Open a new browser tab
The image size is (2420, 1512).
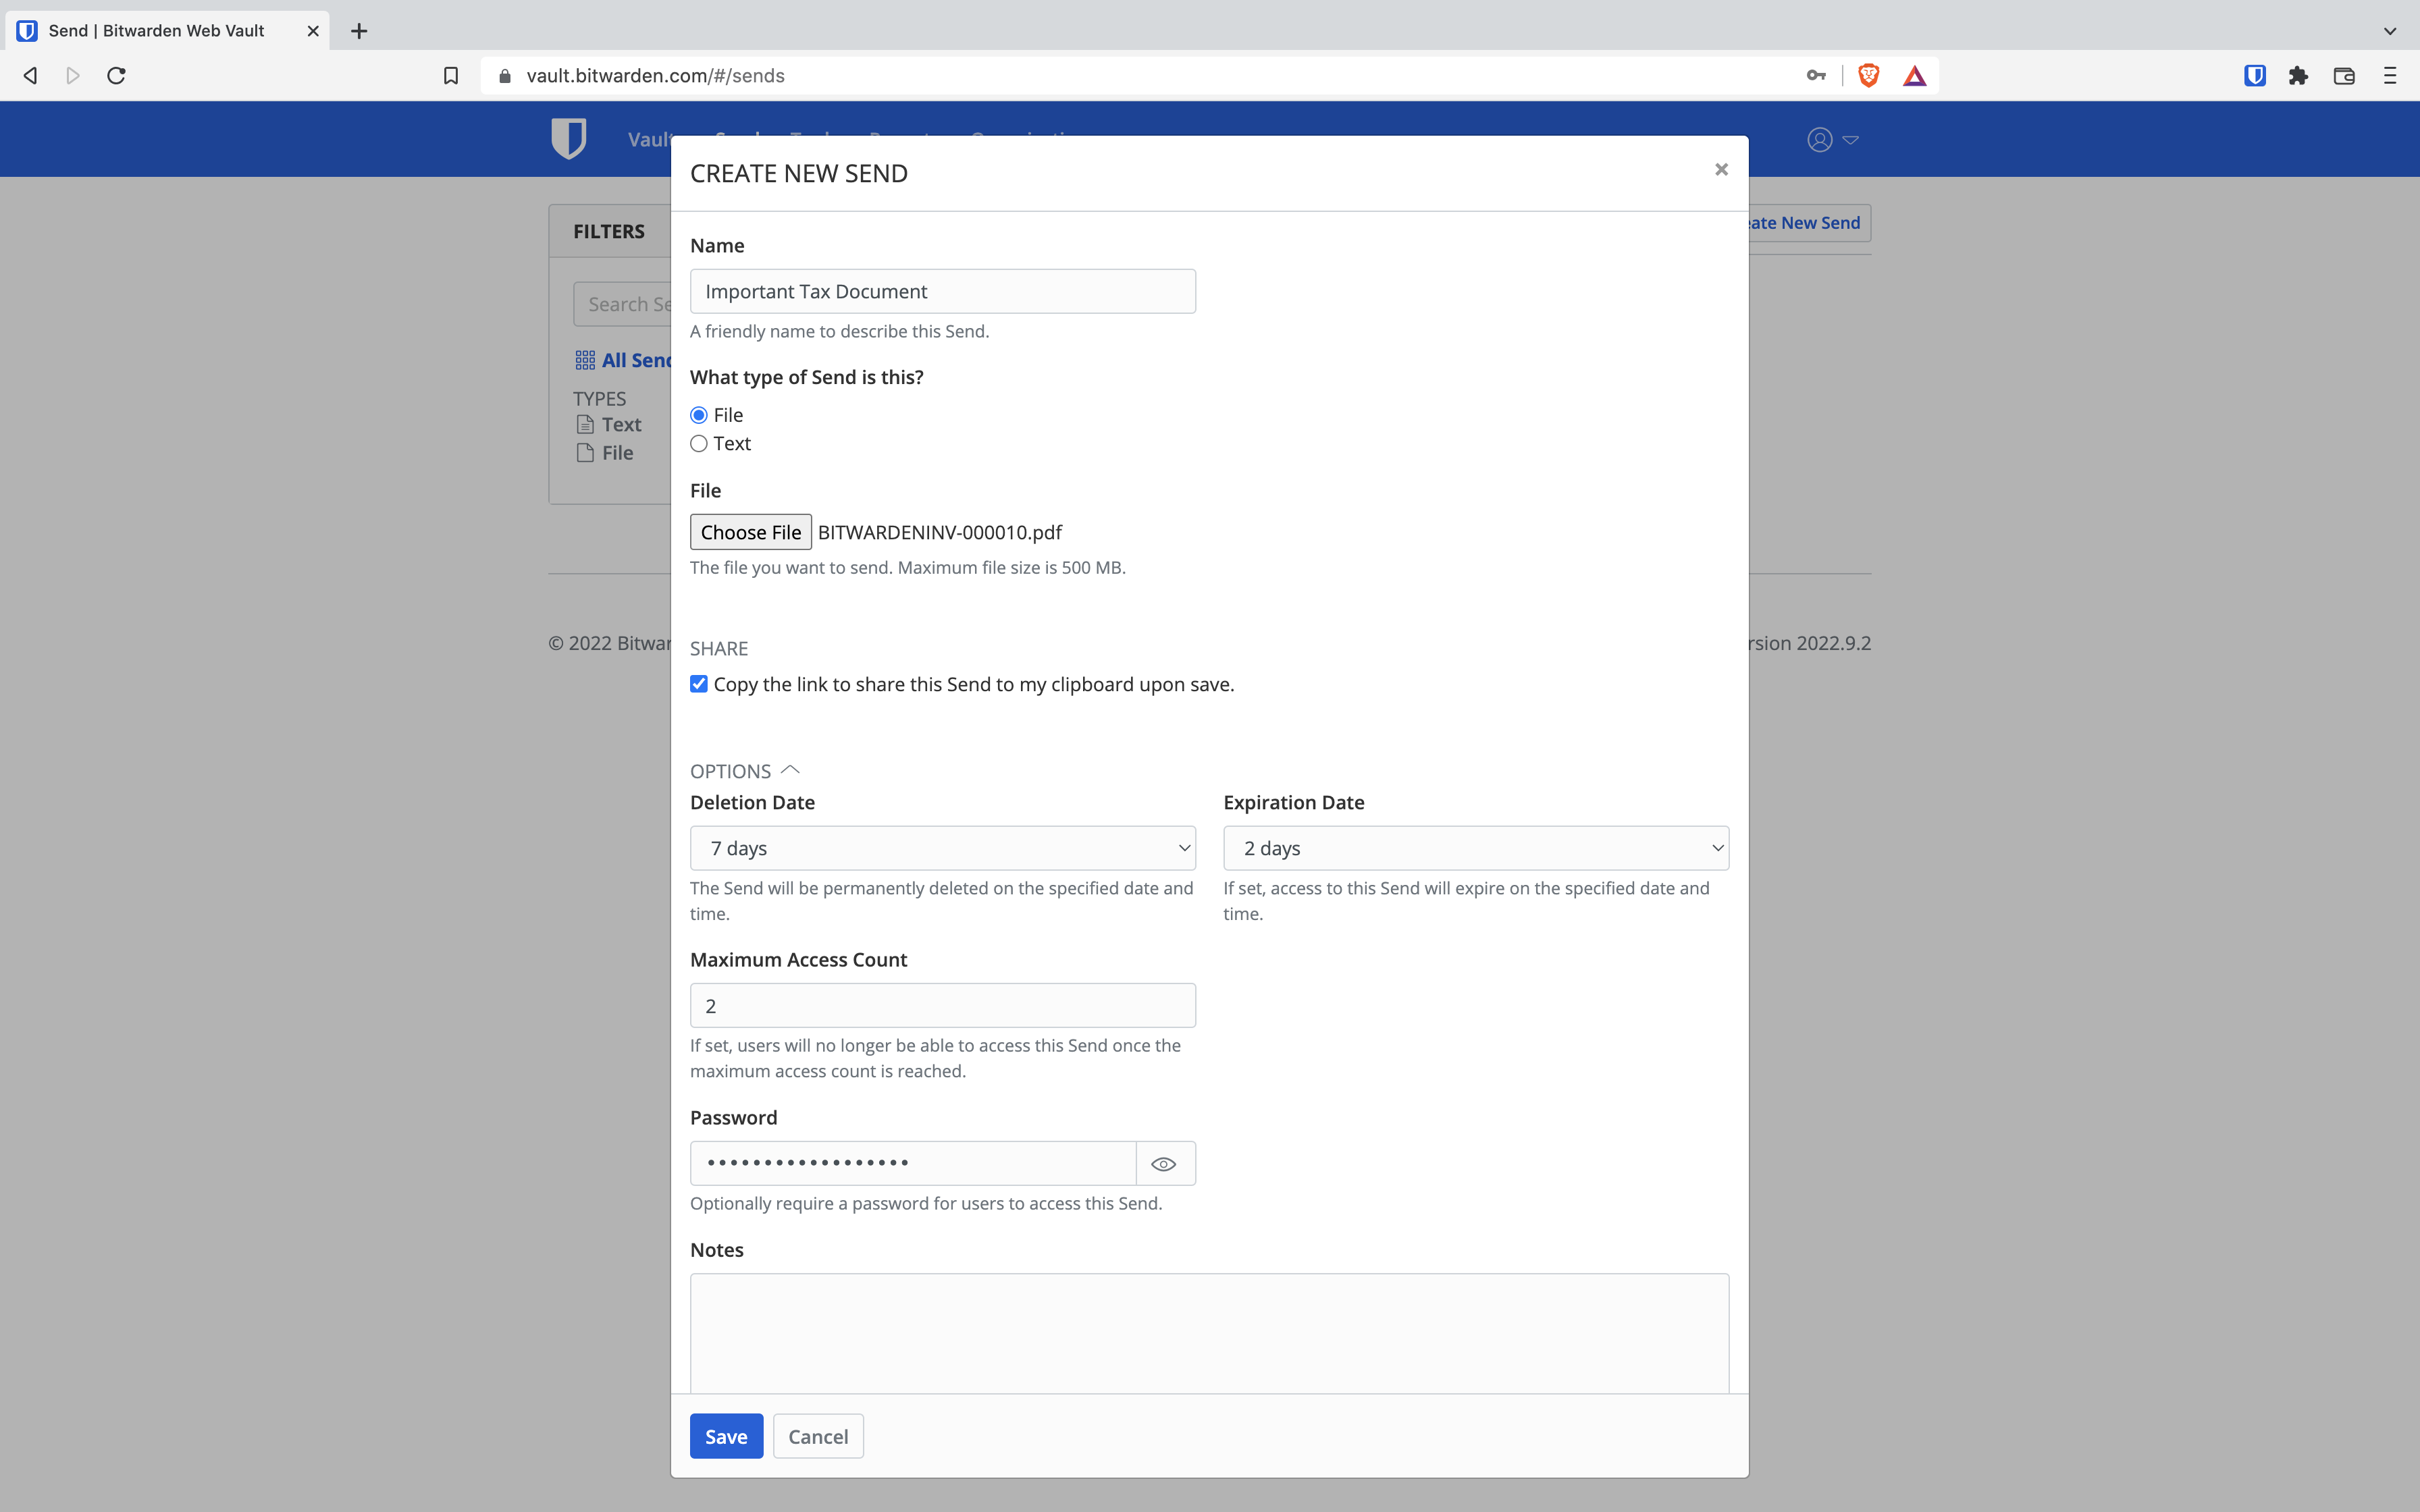tap(359, 31)
